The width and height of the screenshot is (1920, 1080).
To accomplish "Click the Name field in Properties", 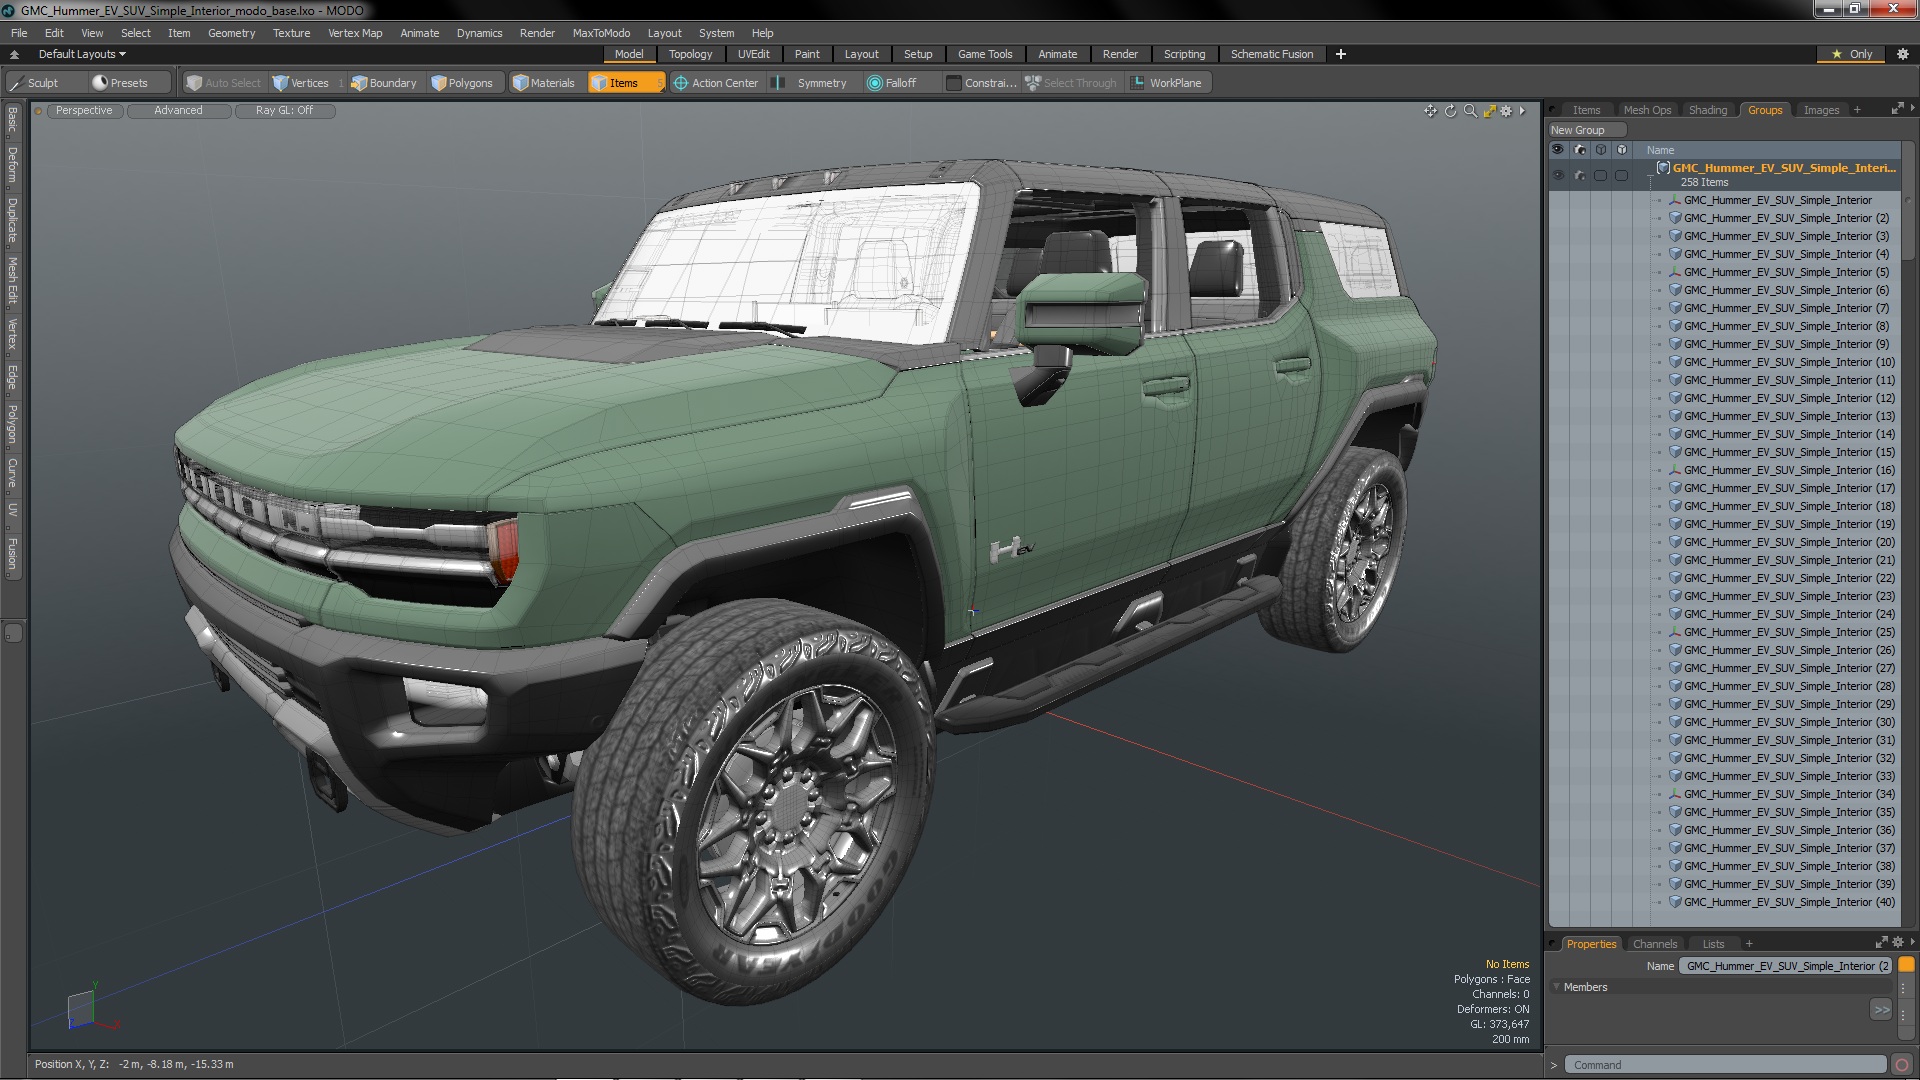I will [1787, 966].
